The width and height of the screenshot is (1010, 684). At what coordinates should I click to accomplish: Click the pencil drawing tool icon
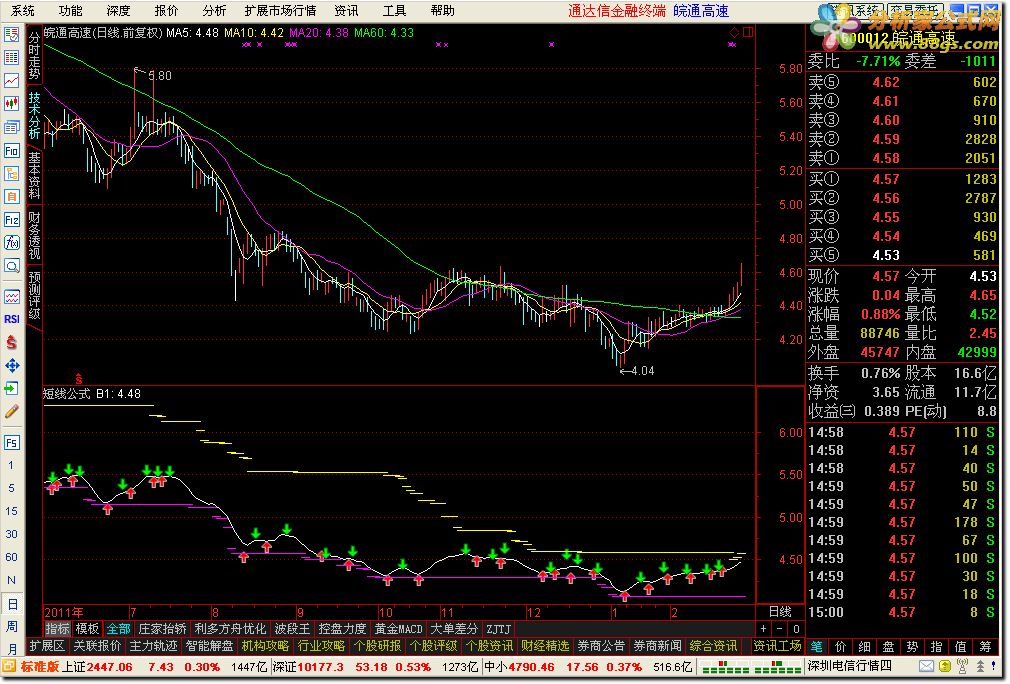(x=12, y=411)
